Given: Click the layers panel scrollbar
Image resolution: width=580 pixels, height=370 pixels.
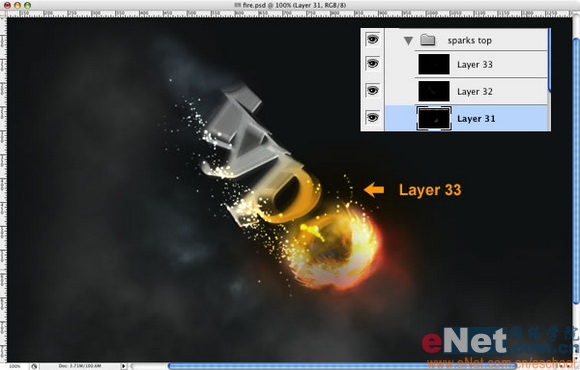Looking at the screenshot, I should click(550, 60).
